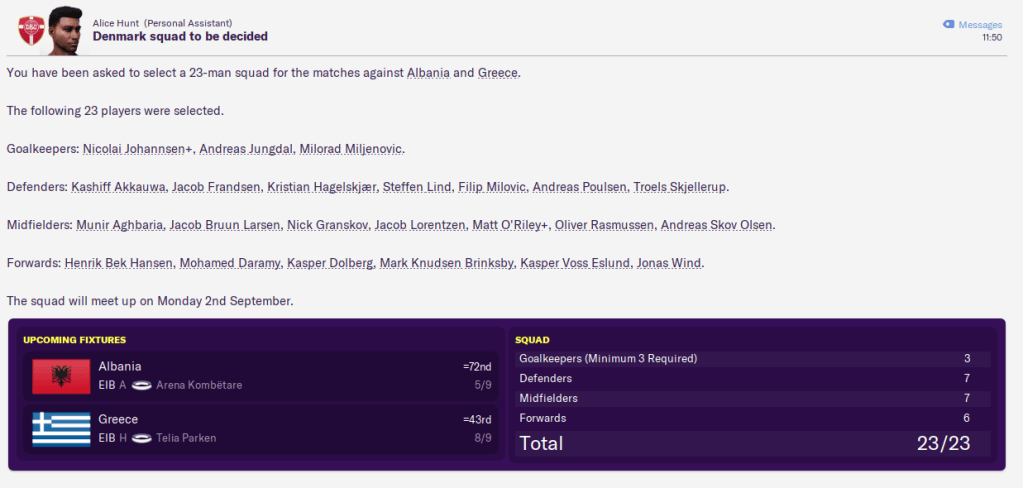Click the Arena Kombëtare stadium icon
The width and height of the screenshot is (1023, 488).
coord(141,385)
